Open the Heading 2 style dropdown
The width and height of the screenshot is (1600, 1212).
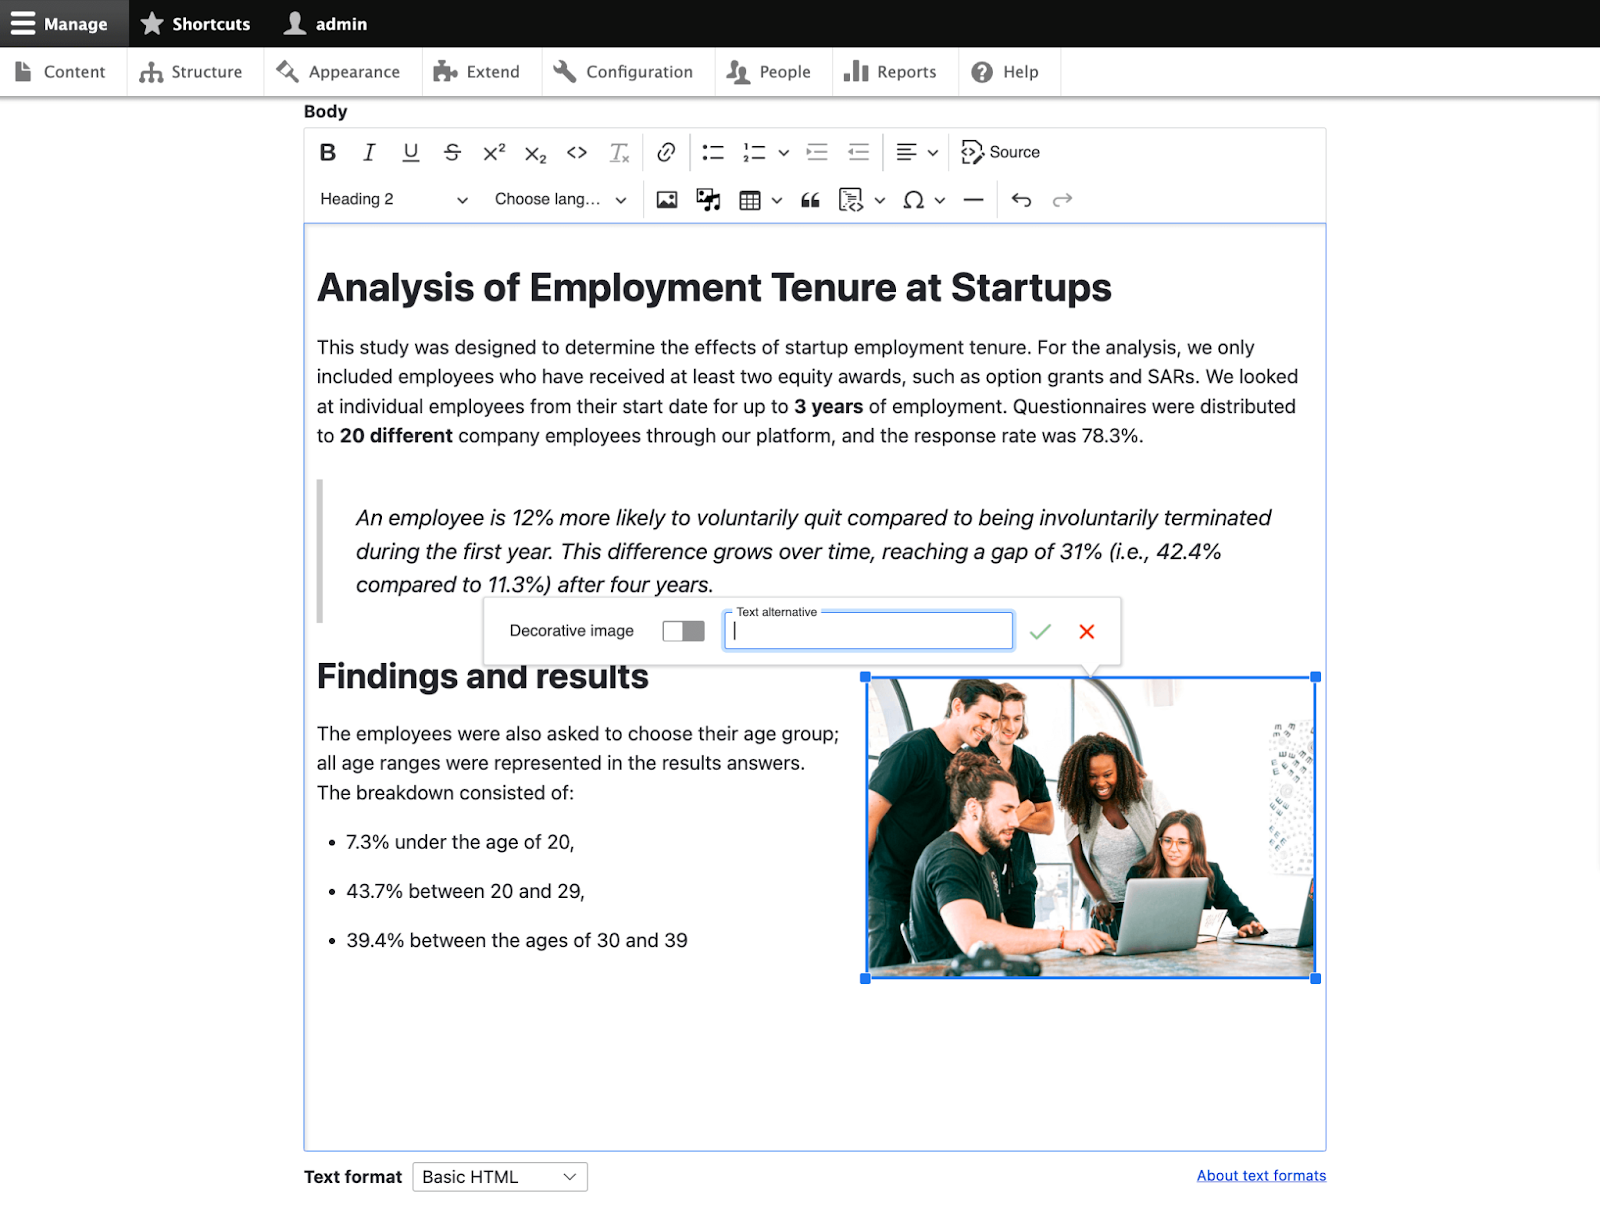[x=392, y=199]
